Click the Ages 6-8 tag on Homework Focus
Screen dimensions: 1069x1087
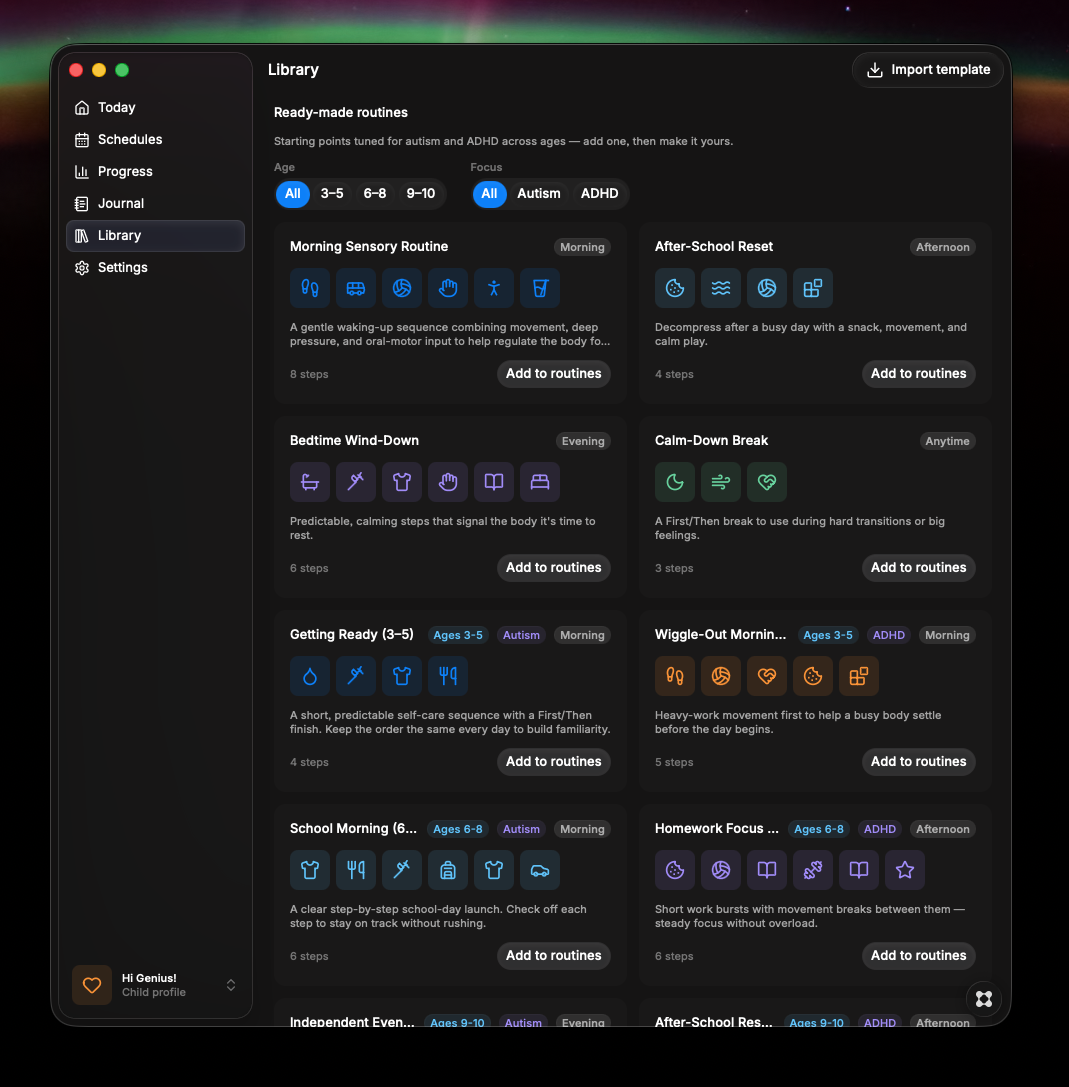(819, 830)
